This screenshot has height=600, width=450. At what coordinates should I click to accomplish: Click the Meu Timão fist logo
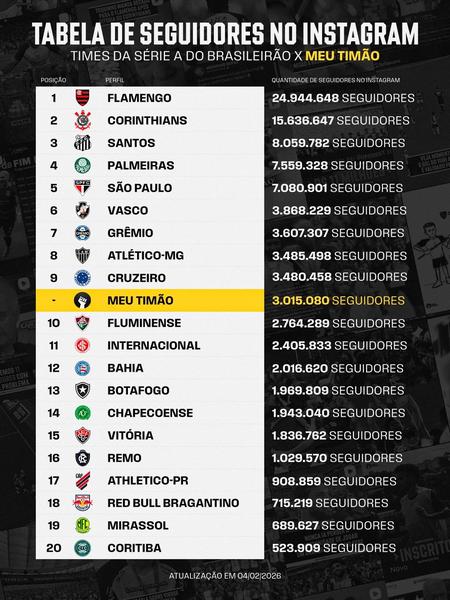82,300
